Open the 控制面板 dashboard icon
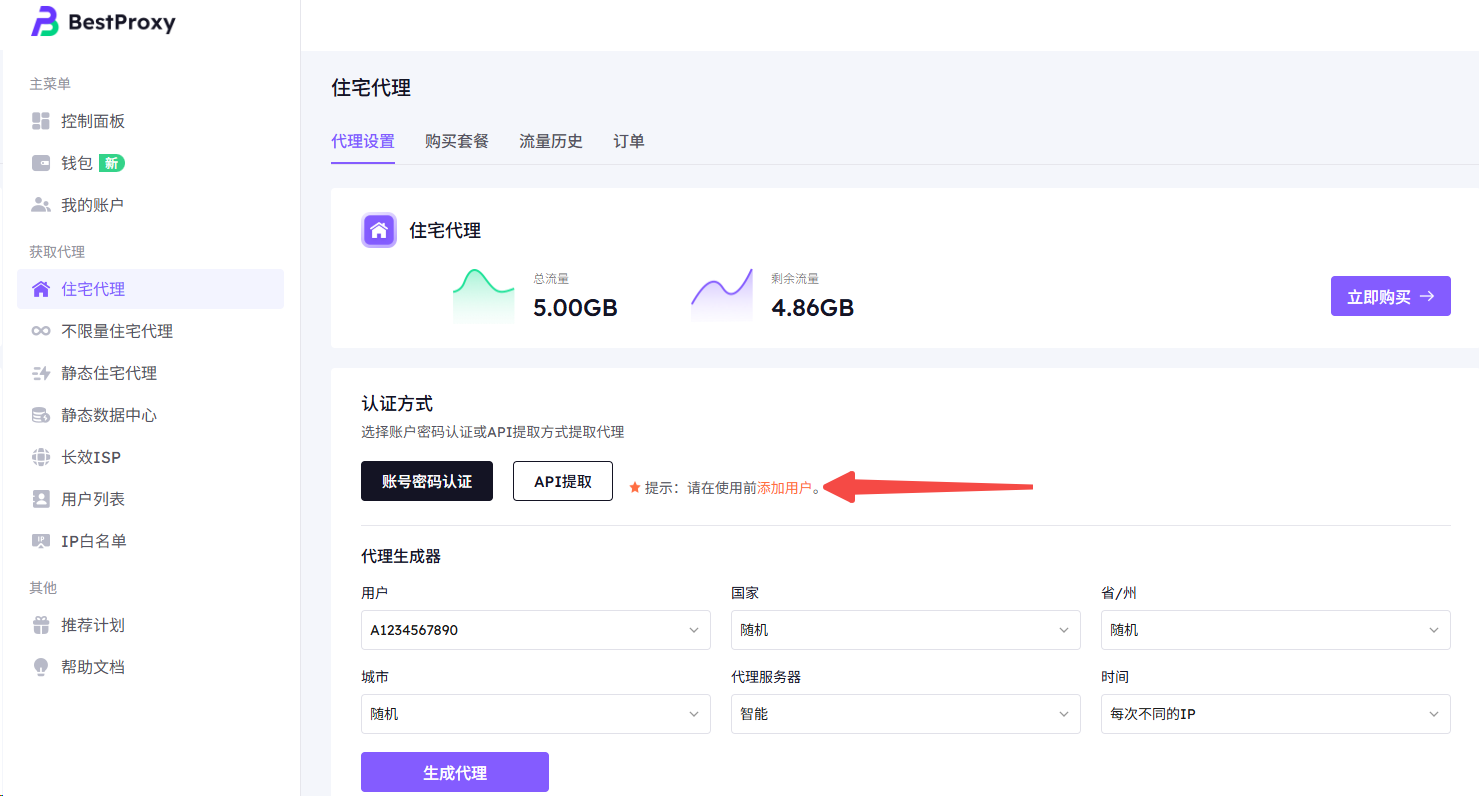1479x796 pixels. point(41,121)
